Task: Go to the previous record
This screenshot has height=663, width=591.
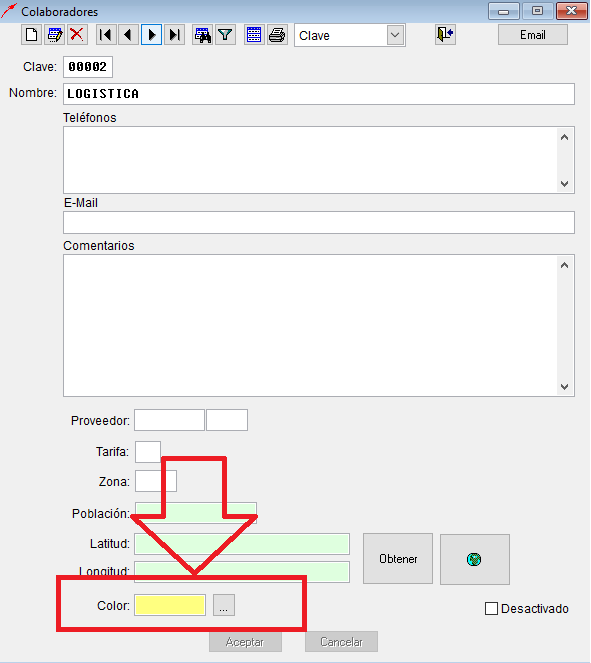Action: (x=129, y=35)
